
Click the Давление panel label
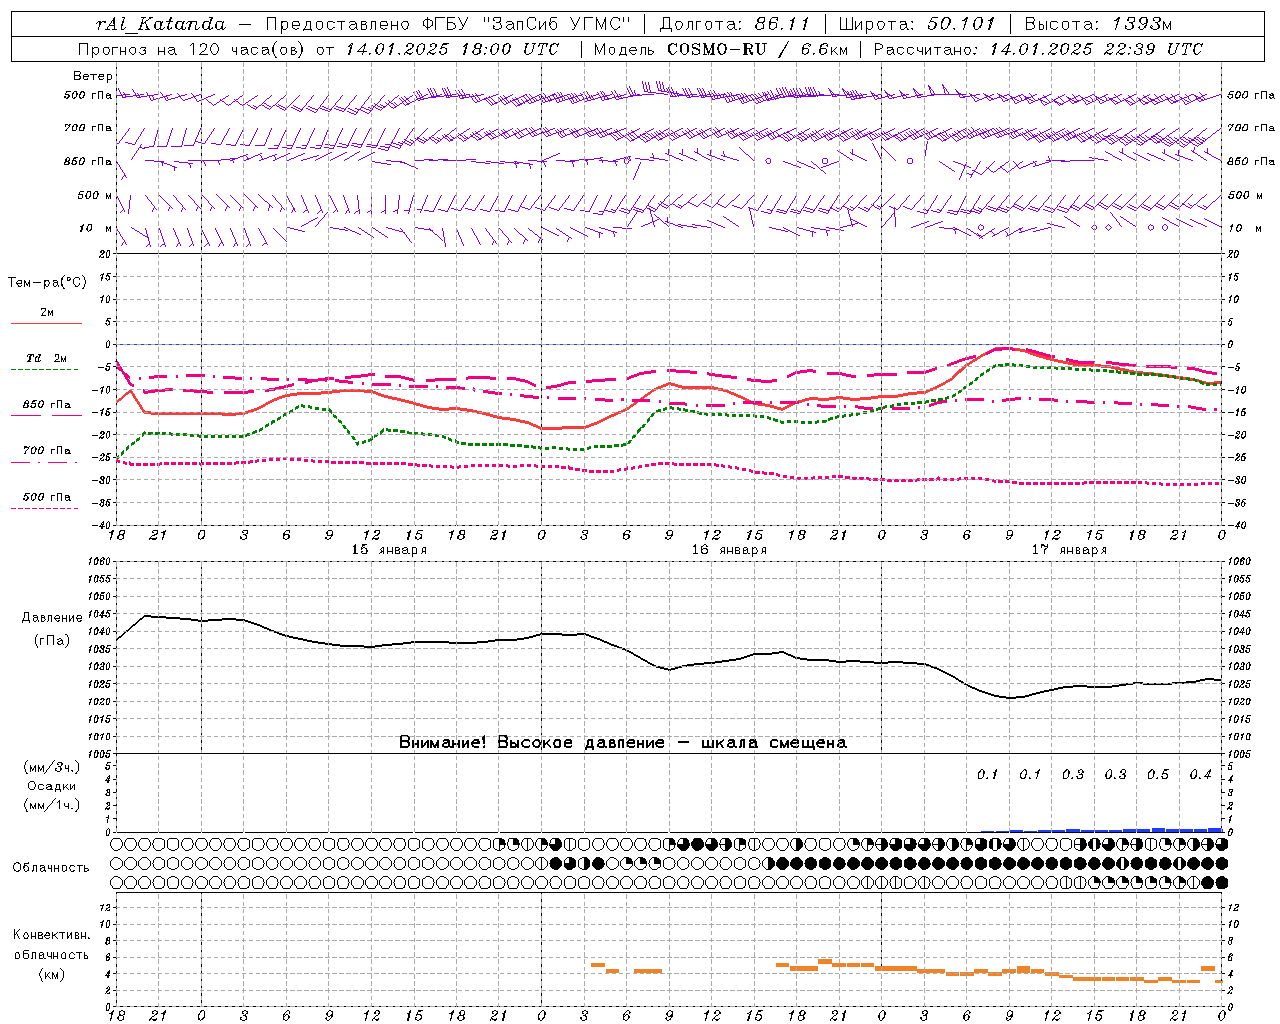52,618
